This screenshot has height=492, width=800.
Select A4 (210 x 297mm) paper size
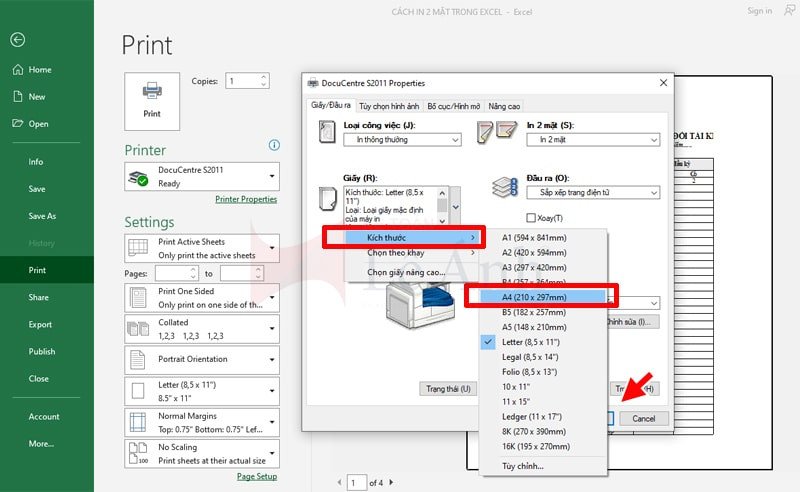point(540,297)
